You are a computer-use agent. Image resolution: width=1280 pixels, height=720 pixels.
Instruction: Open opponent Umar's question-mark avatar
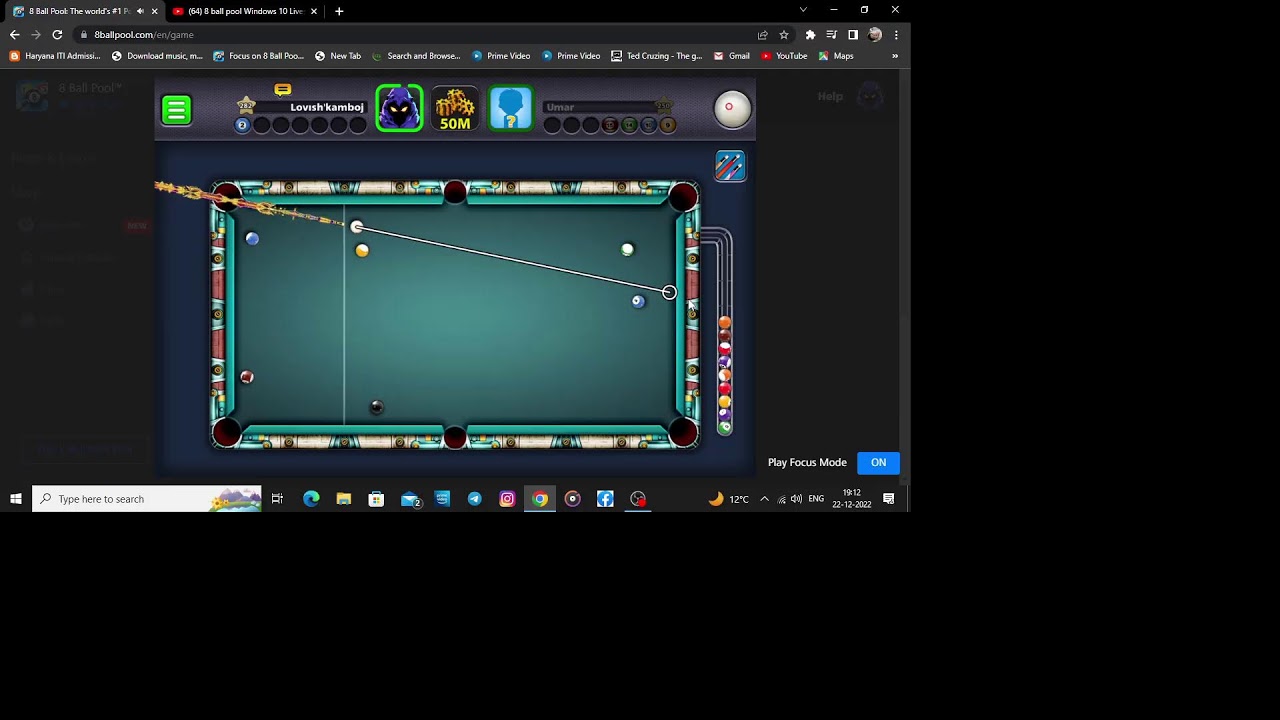tap(510, 109)
